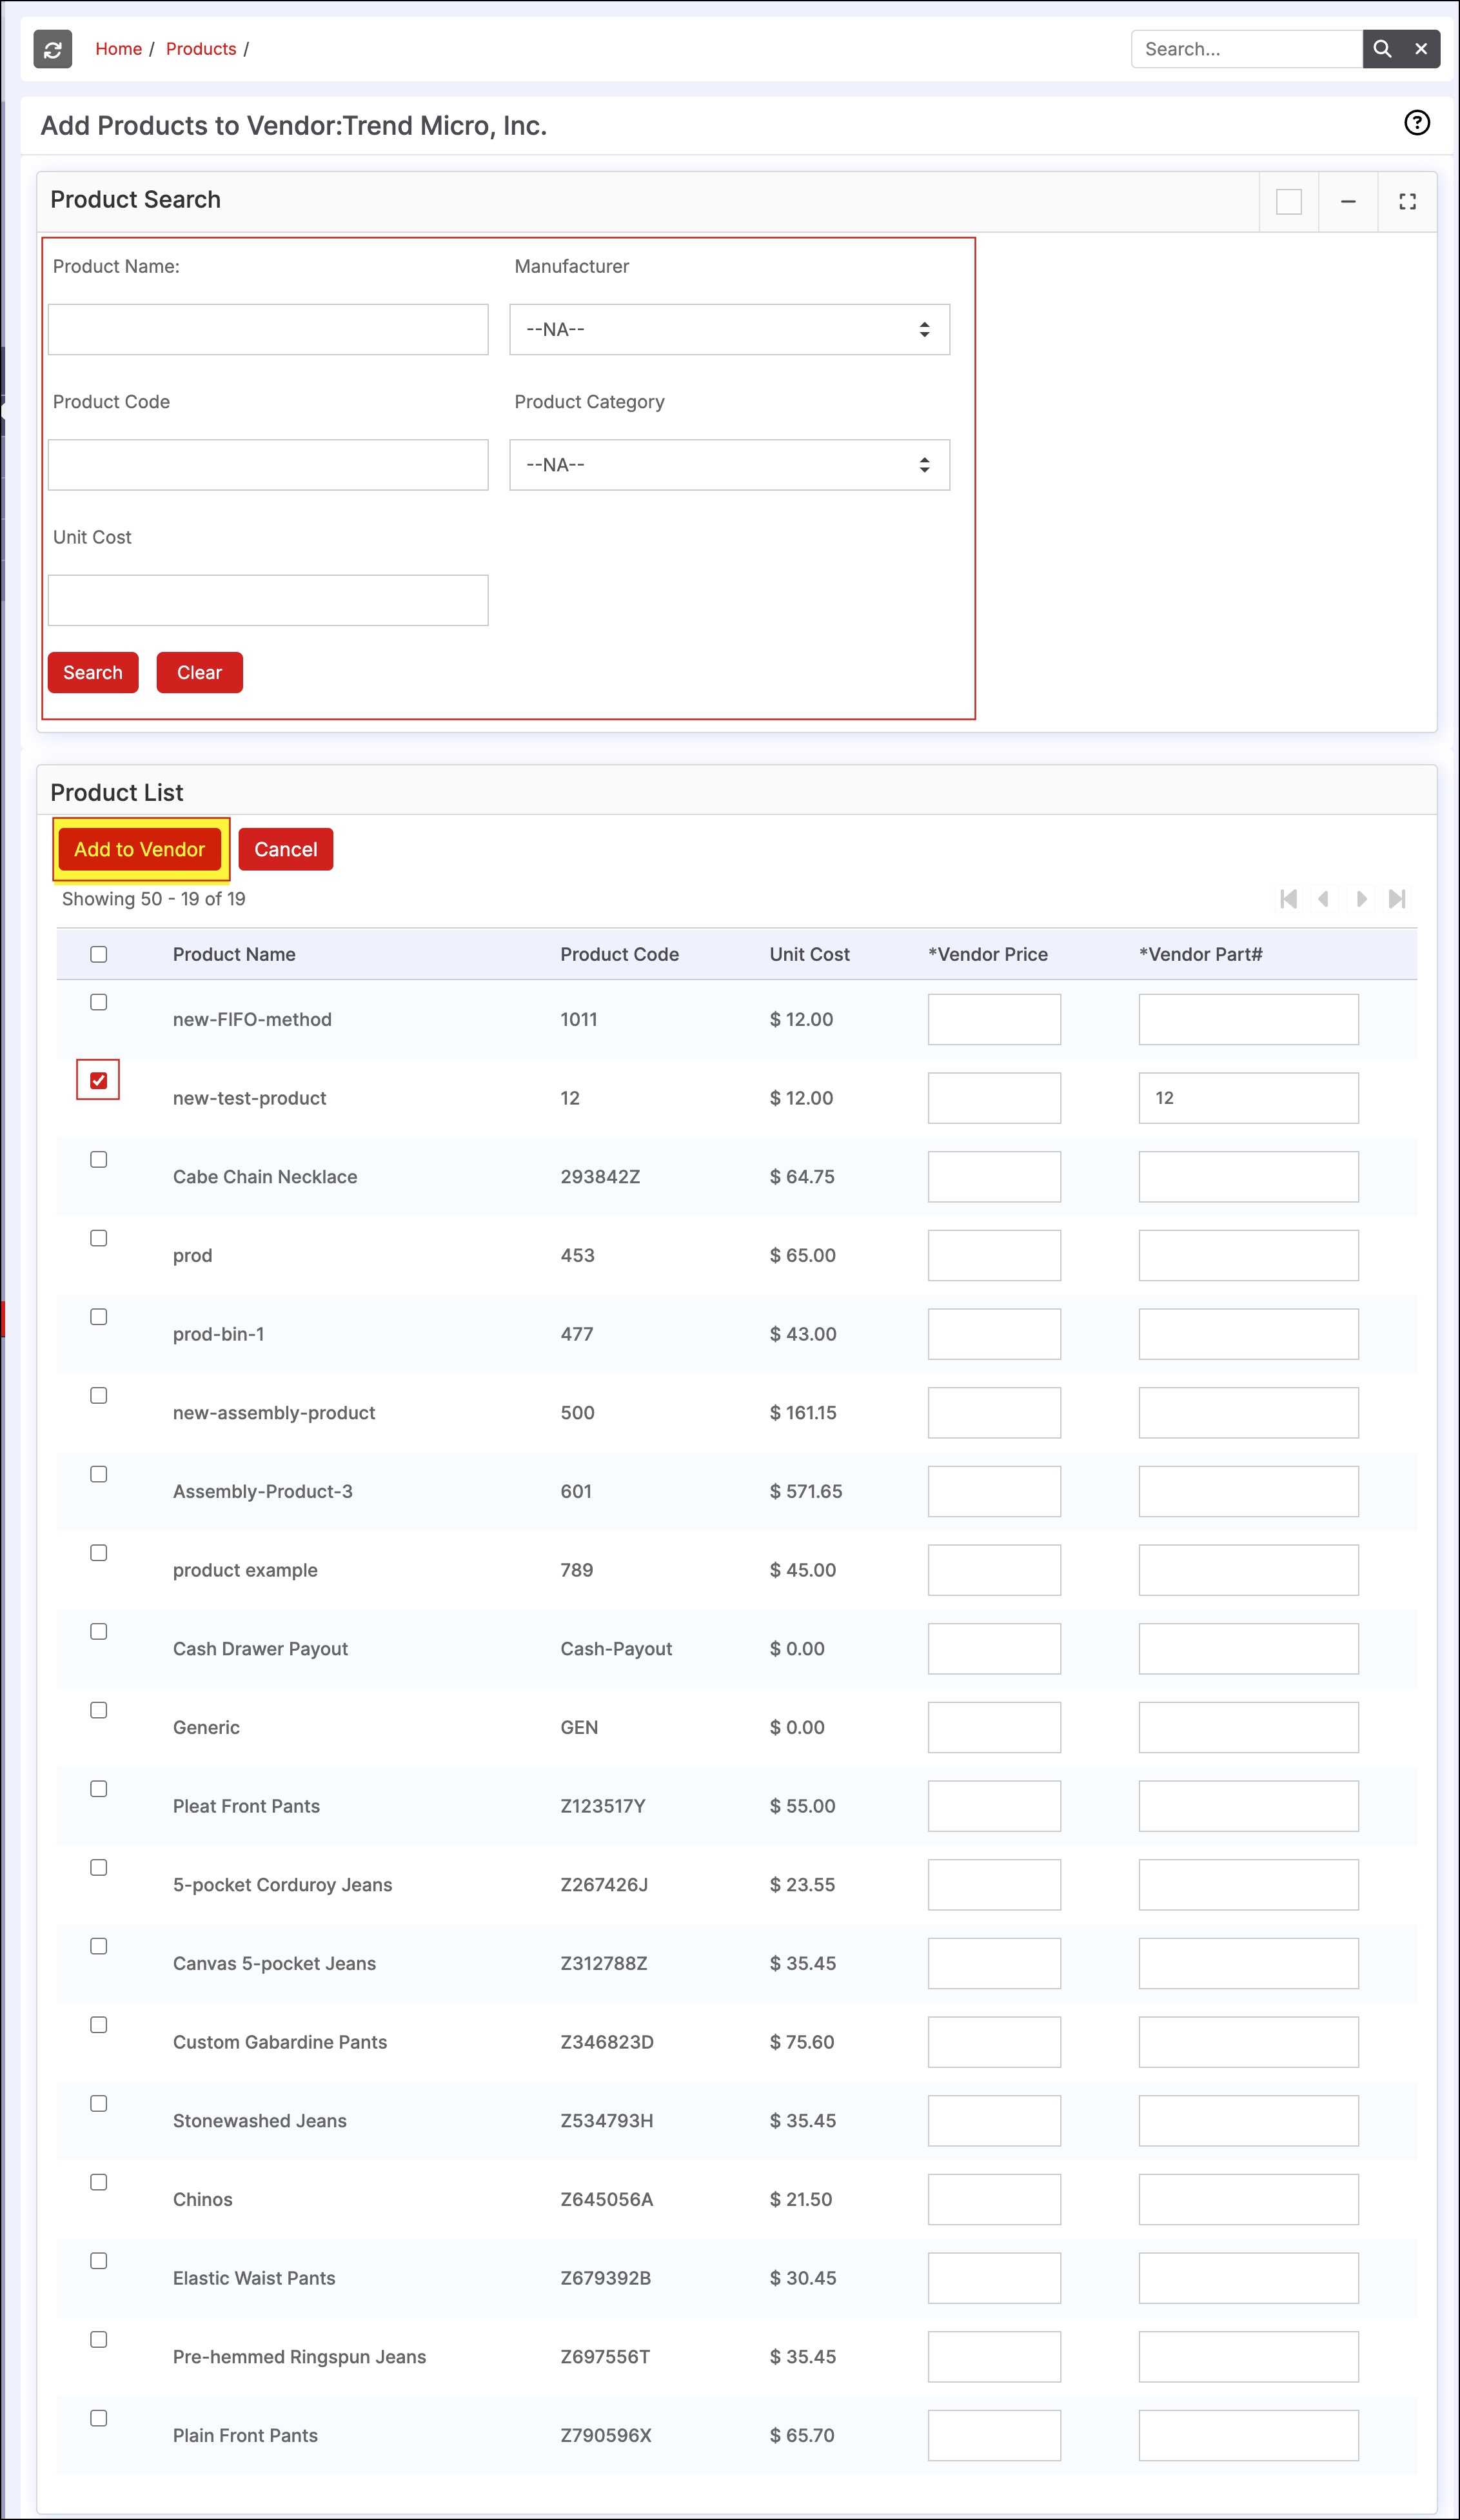Check the Plain Front Pants checkbox
Screen dimensions: 1460x2520
(99, 2418)
